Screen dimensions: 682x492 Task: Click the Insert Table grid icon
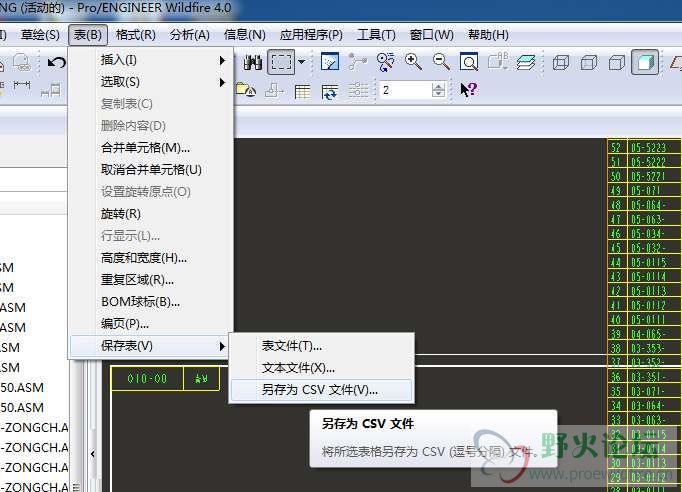(x=302, y=92)
